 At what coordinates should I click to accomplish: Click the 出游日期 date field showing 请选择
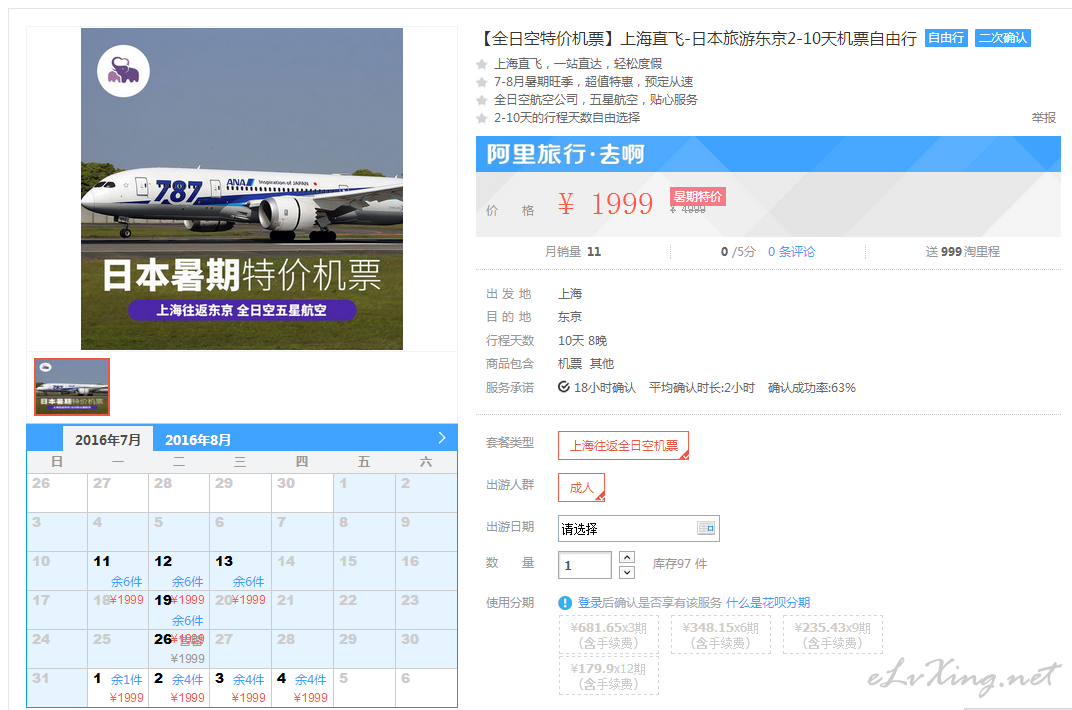tap(639, 528)
